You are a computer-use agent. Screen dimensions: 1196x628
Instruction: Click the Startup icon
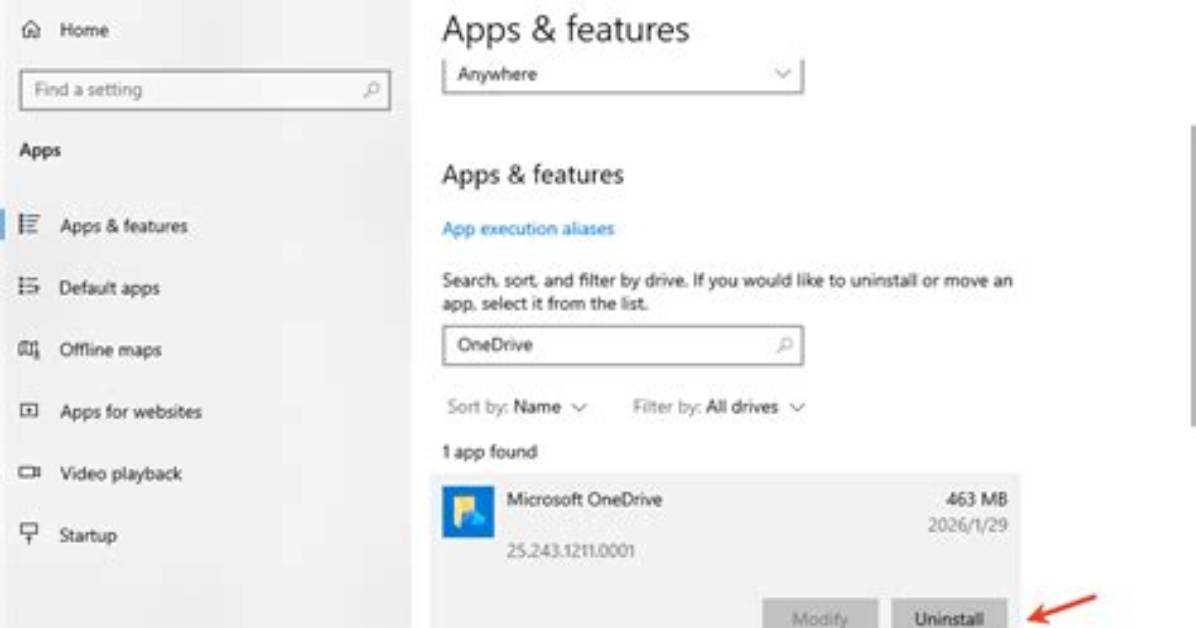pos(29,533)
